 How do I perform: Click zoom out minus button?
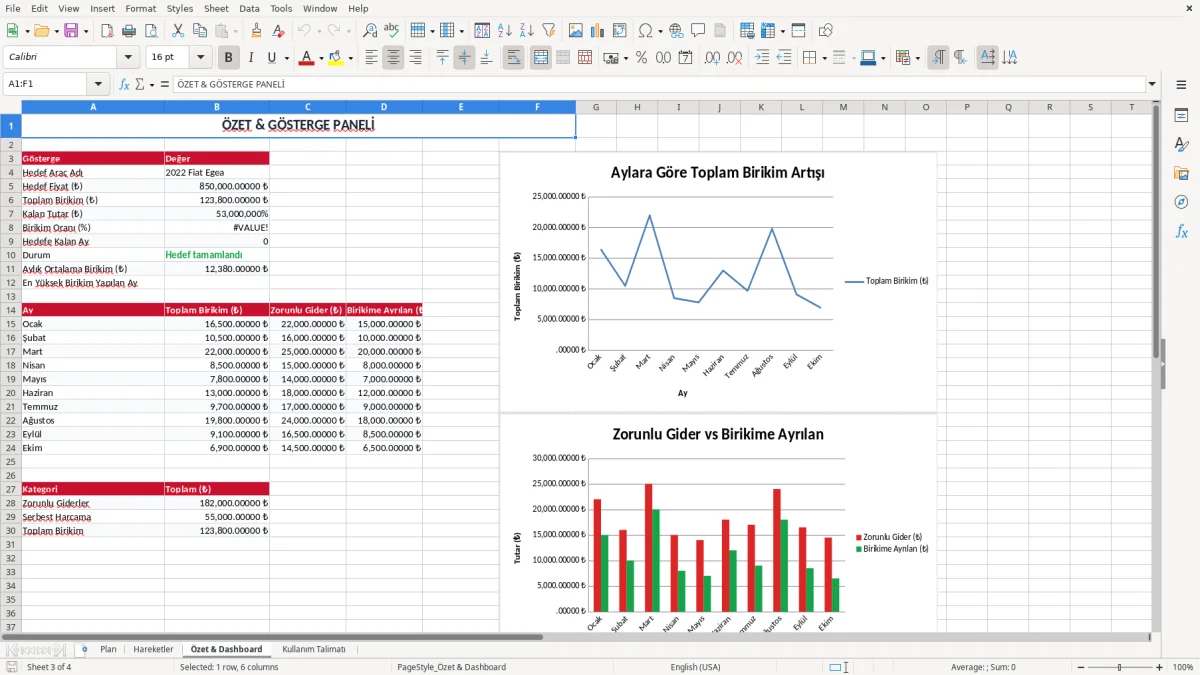click(x=1079, y=667)
